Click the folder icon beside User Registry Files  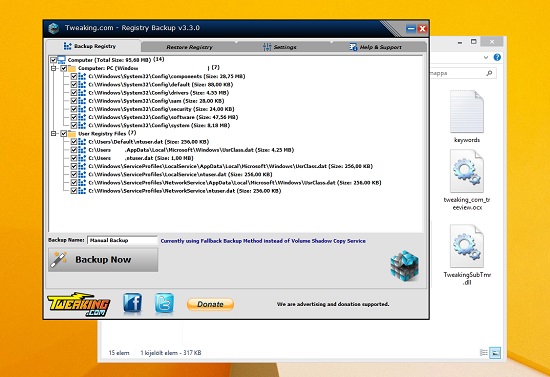coord(72,134)
